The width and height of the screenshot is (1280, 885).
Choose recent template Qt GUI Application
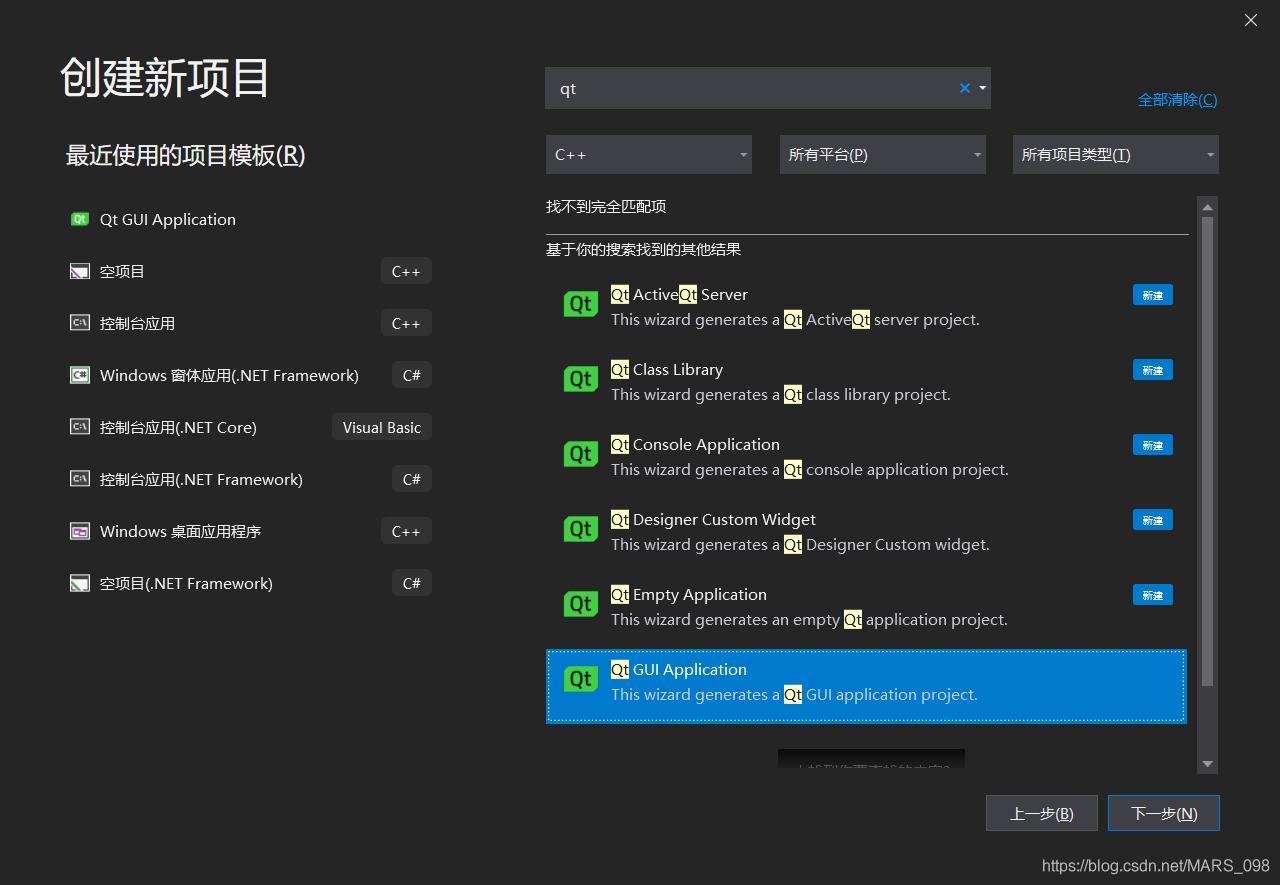pos(249,219)
